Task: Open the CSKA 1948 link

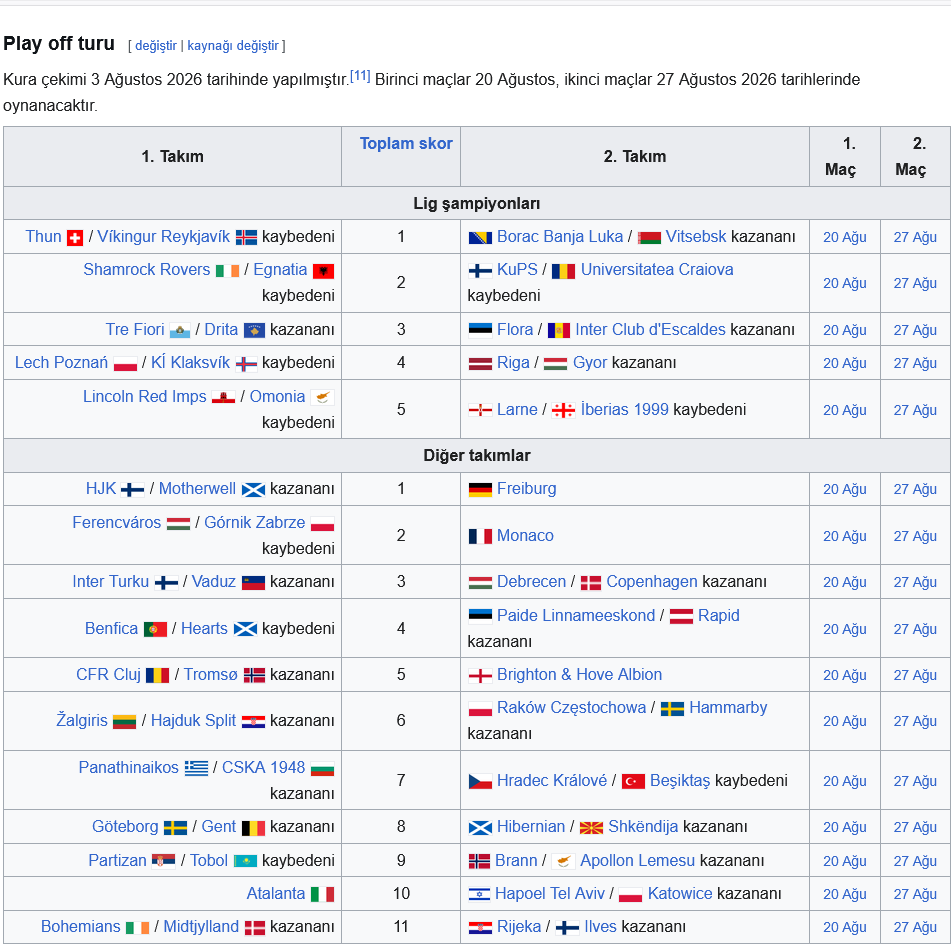Action: tap(263, 767)
